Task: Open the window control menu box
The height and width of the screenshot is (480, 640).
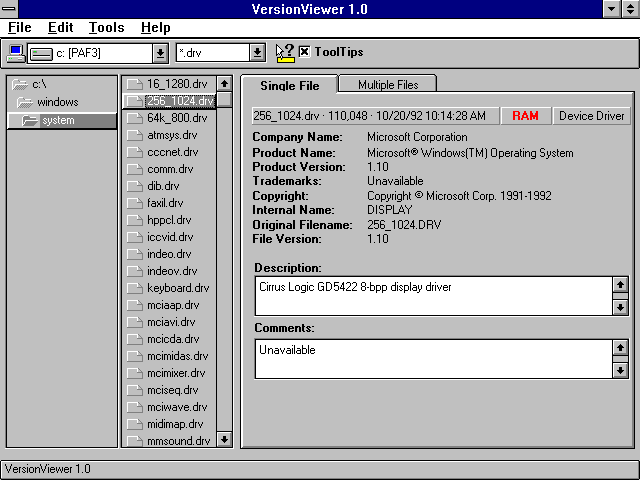Action: coord(10,9)
